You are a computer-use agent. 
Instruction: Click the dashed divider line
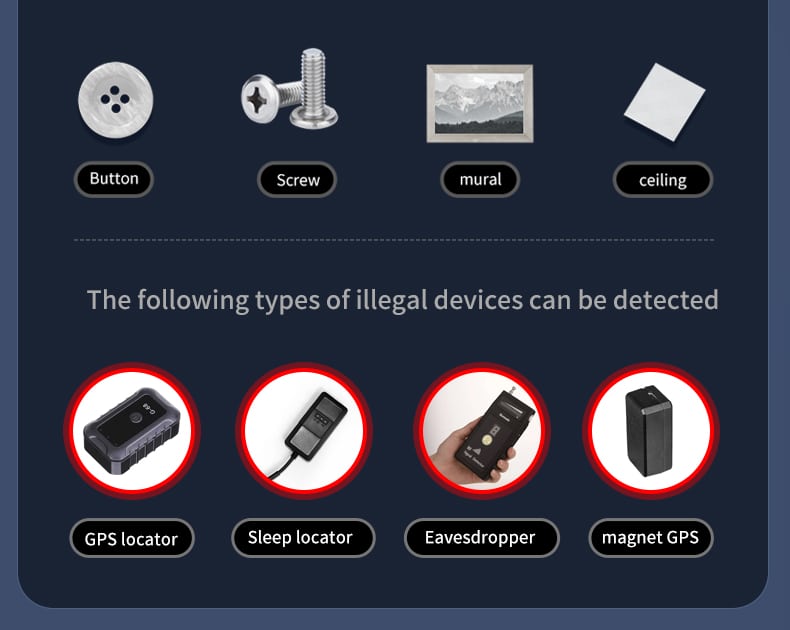click(x=394, y=240)
